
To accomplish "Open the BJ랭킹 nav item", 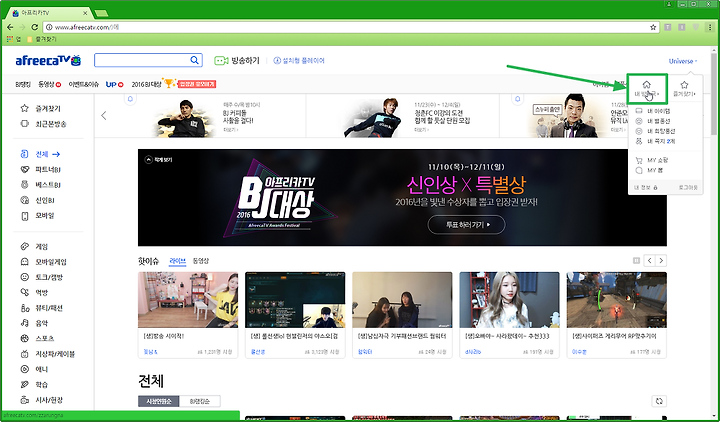I will [23, 84].
